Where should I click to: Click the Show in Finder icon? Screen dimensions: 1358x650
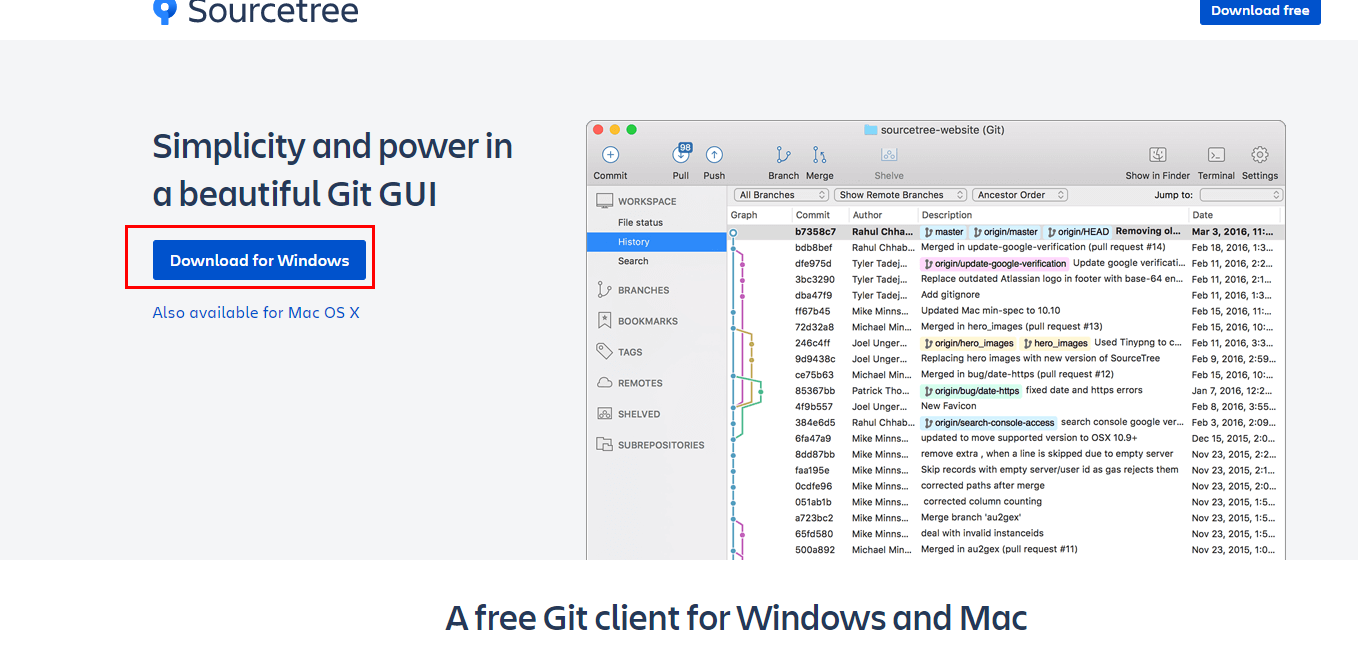click(x=1158, y=155)
